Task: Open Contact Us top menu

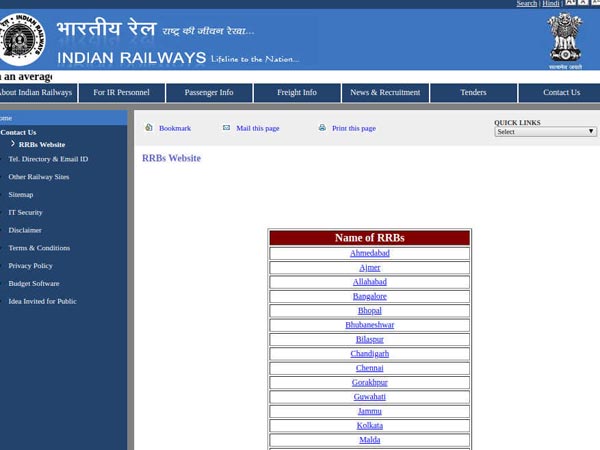Action: click(x=561, y=93)
